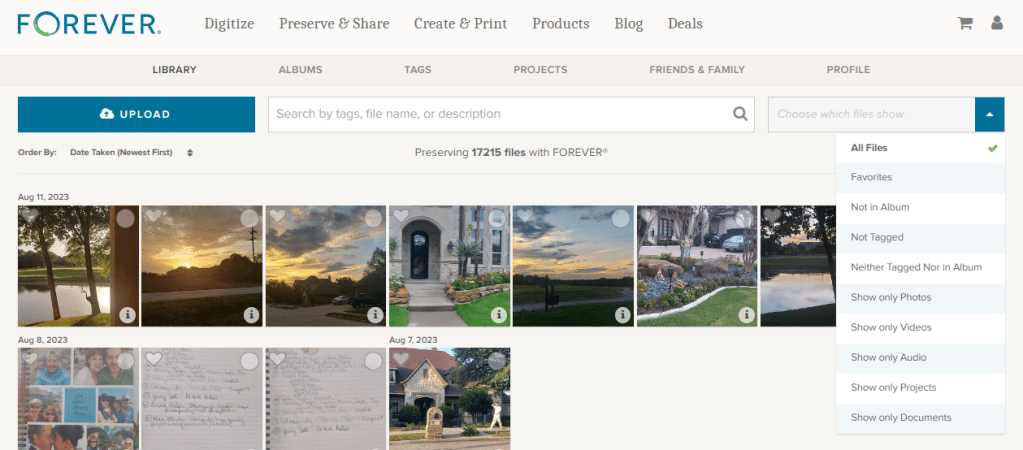The width and height of the screenshot is (1023, 450).
Task: Open the Friends & Family tab
Action: point(696,70)
